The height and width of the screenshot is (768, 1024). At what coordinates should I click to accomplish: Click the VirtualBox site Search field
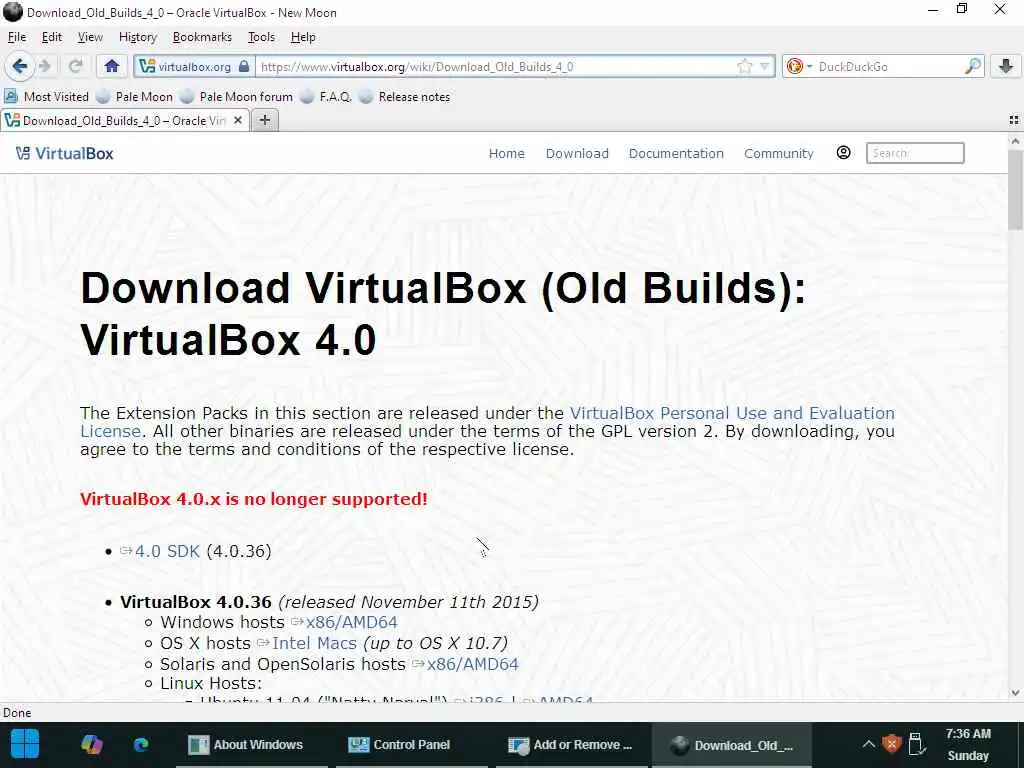[915, 153]
